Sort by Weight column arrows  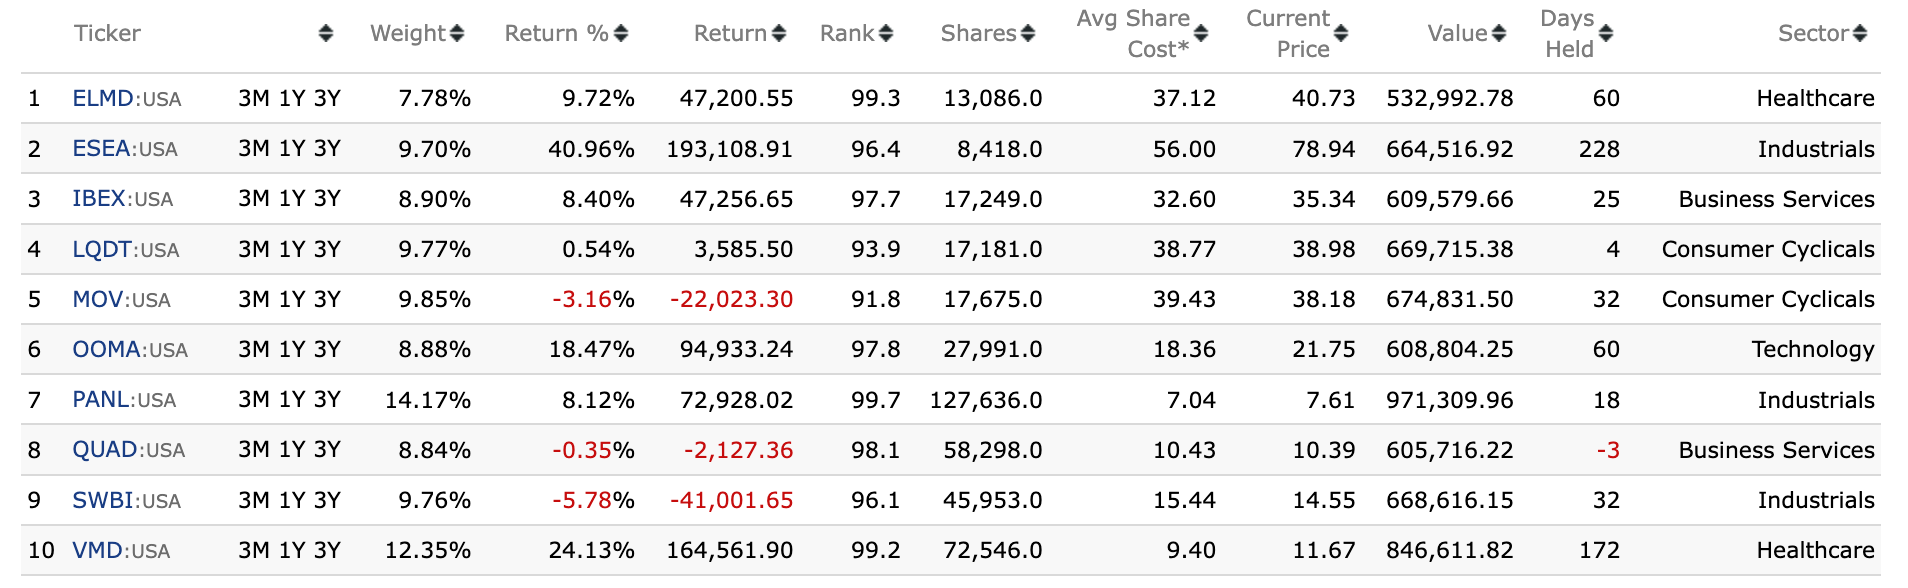point(457,33)
